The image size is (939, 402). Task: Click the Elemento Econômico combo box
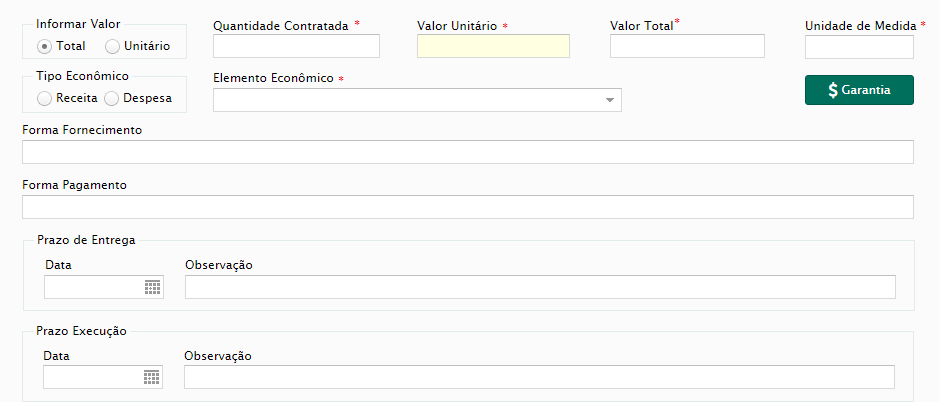click(417, 100)
